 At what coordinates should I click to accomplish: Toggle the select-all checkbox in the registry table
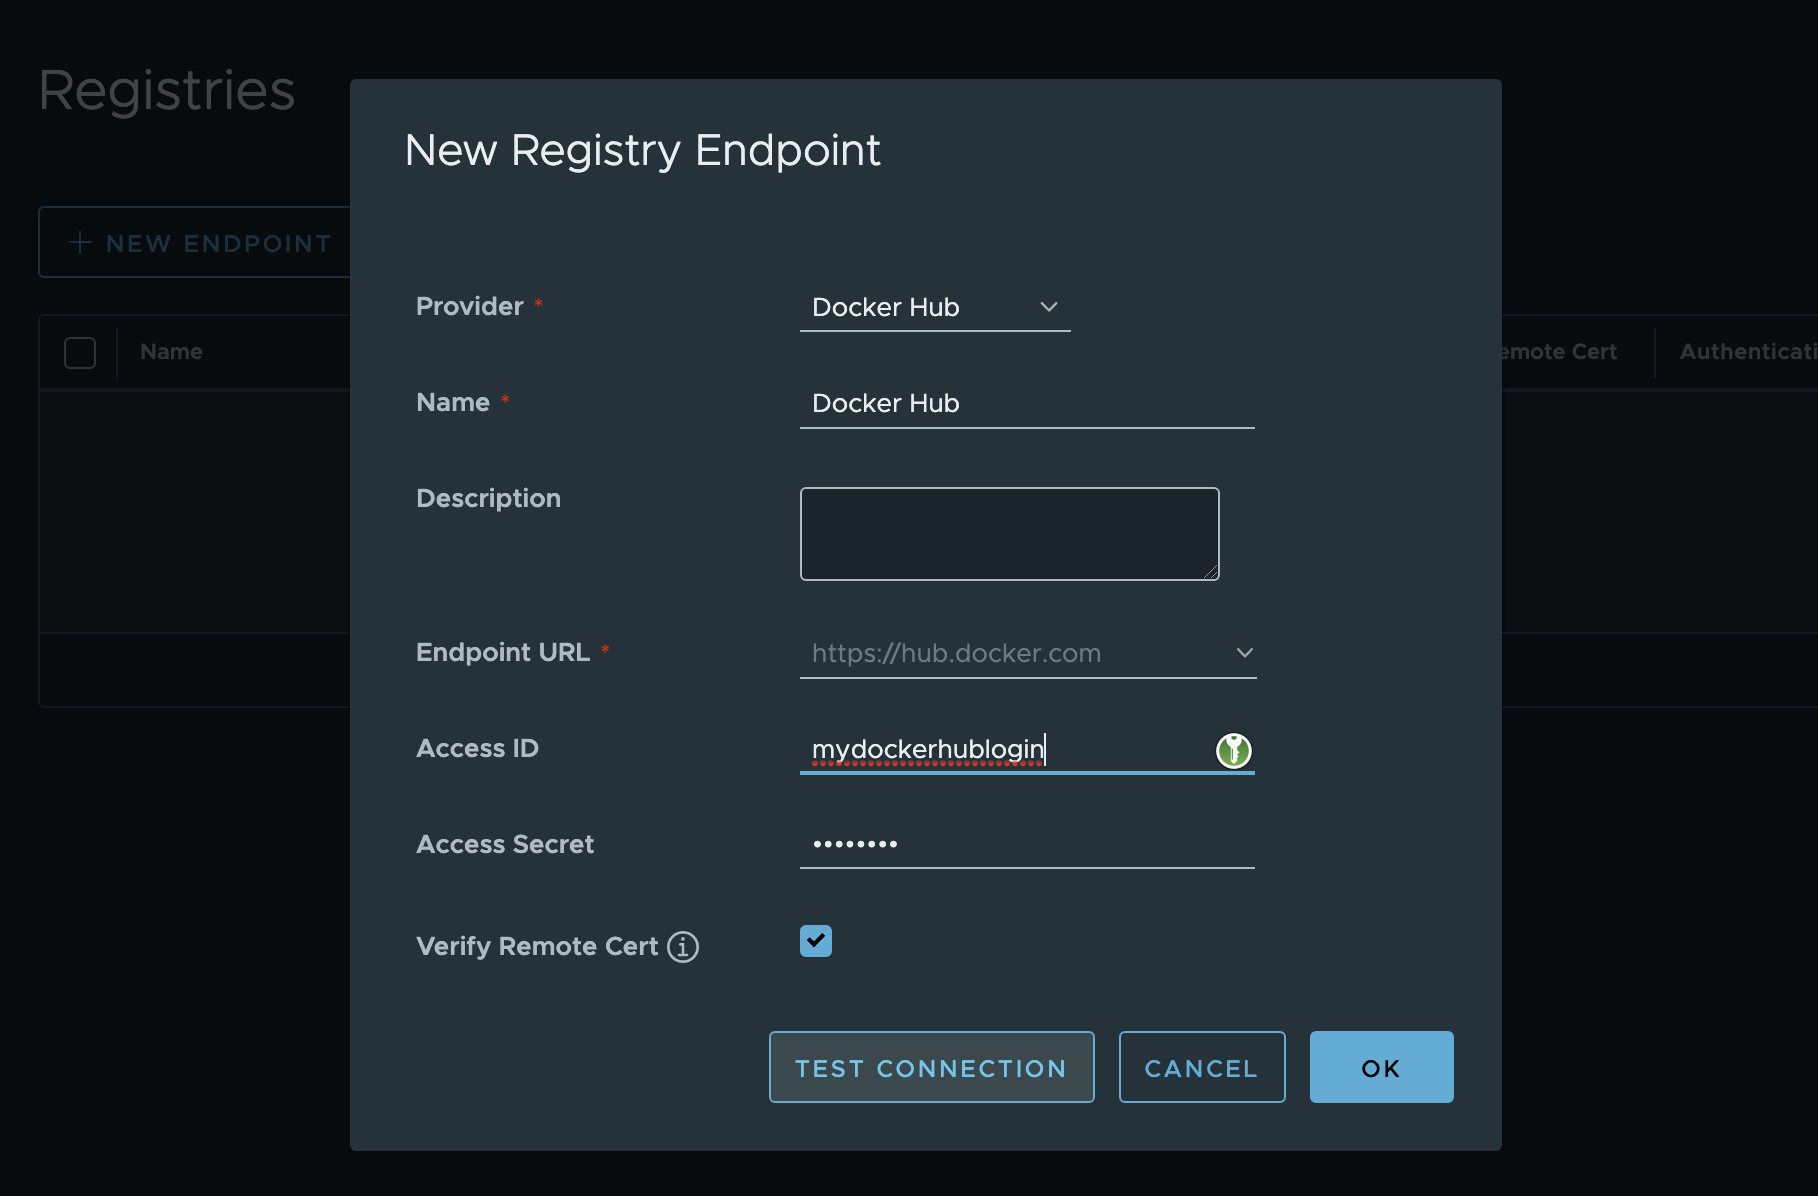(x=80, y=352)
